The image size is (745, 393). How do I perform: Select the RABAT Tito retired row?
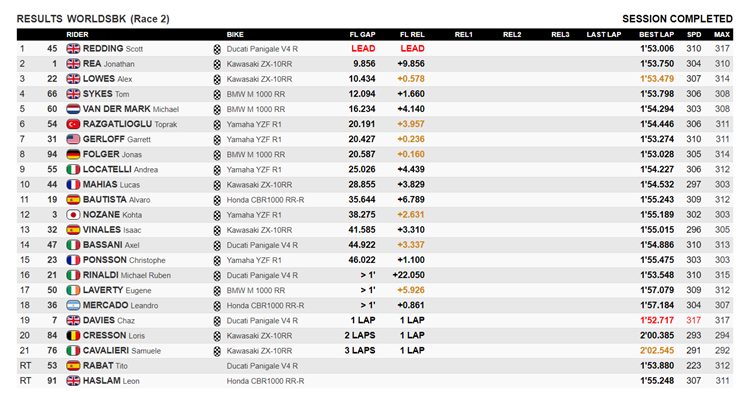point(374,365)
